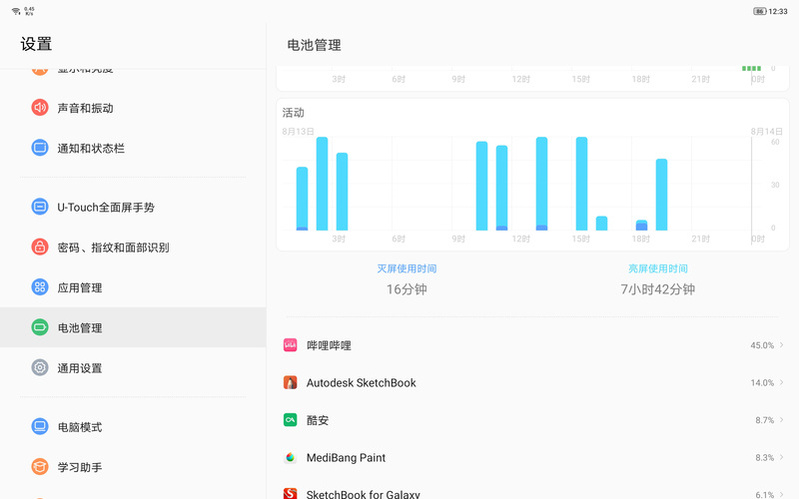Tap the 通知和状态栏 icon
This screenshot has width=799, height=499.
40,148
